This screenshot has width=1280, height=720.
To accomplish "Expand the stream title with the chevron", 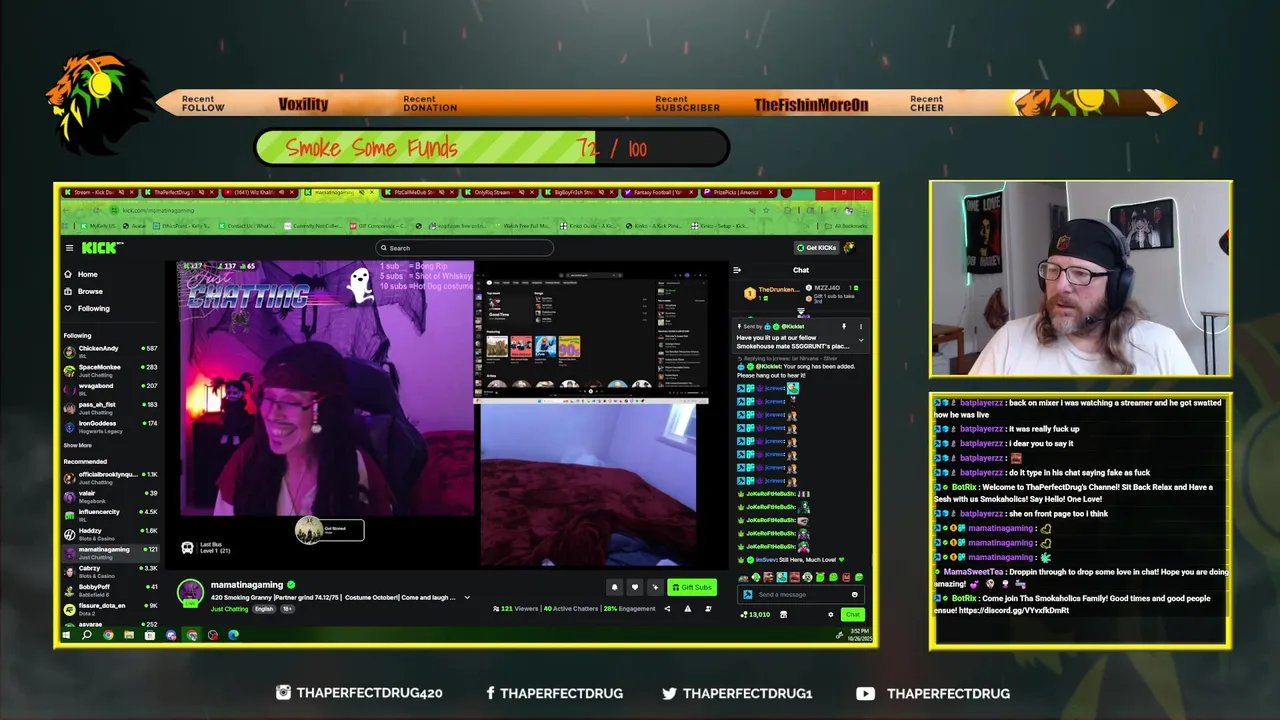I will coord(466,598).
